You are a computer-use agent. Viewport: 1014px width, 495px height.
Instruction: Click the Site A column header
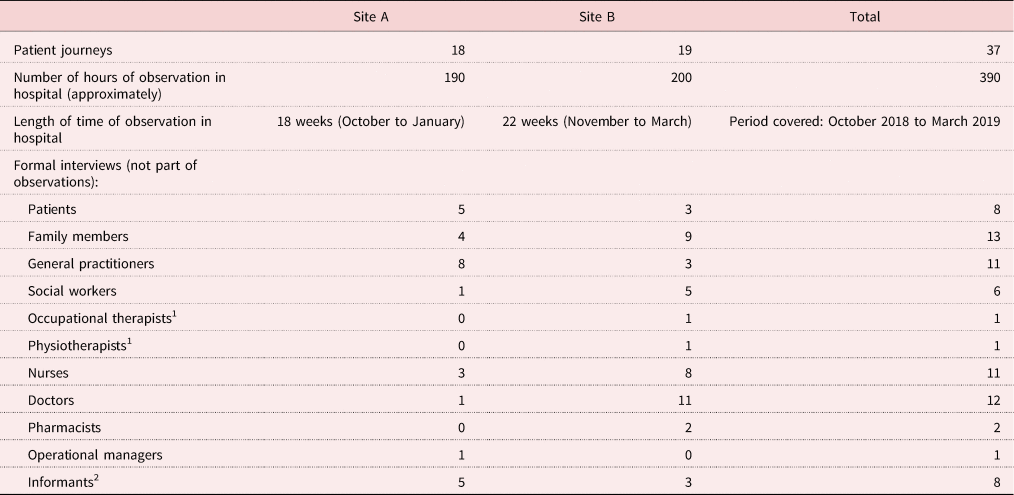tap(371, 17)
